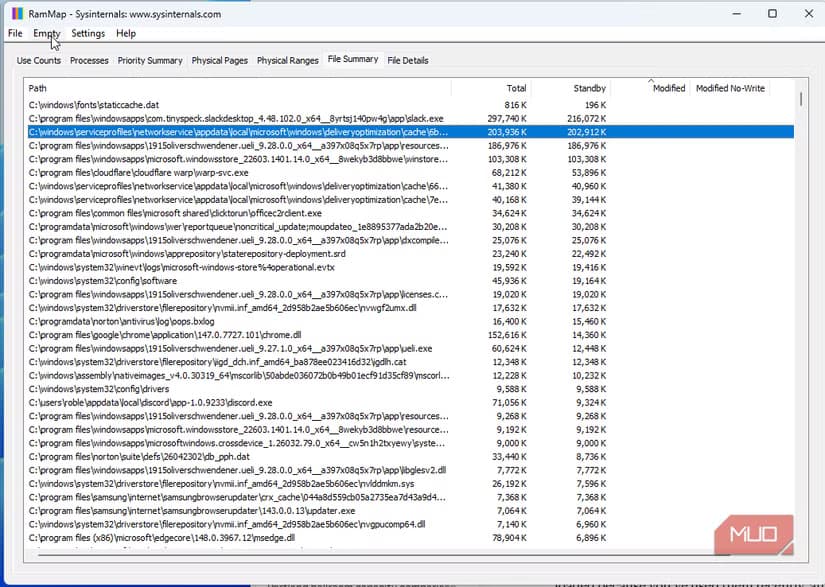825x587 pixels.
Task: Select the discord.exe row
Action: 410,402
